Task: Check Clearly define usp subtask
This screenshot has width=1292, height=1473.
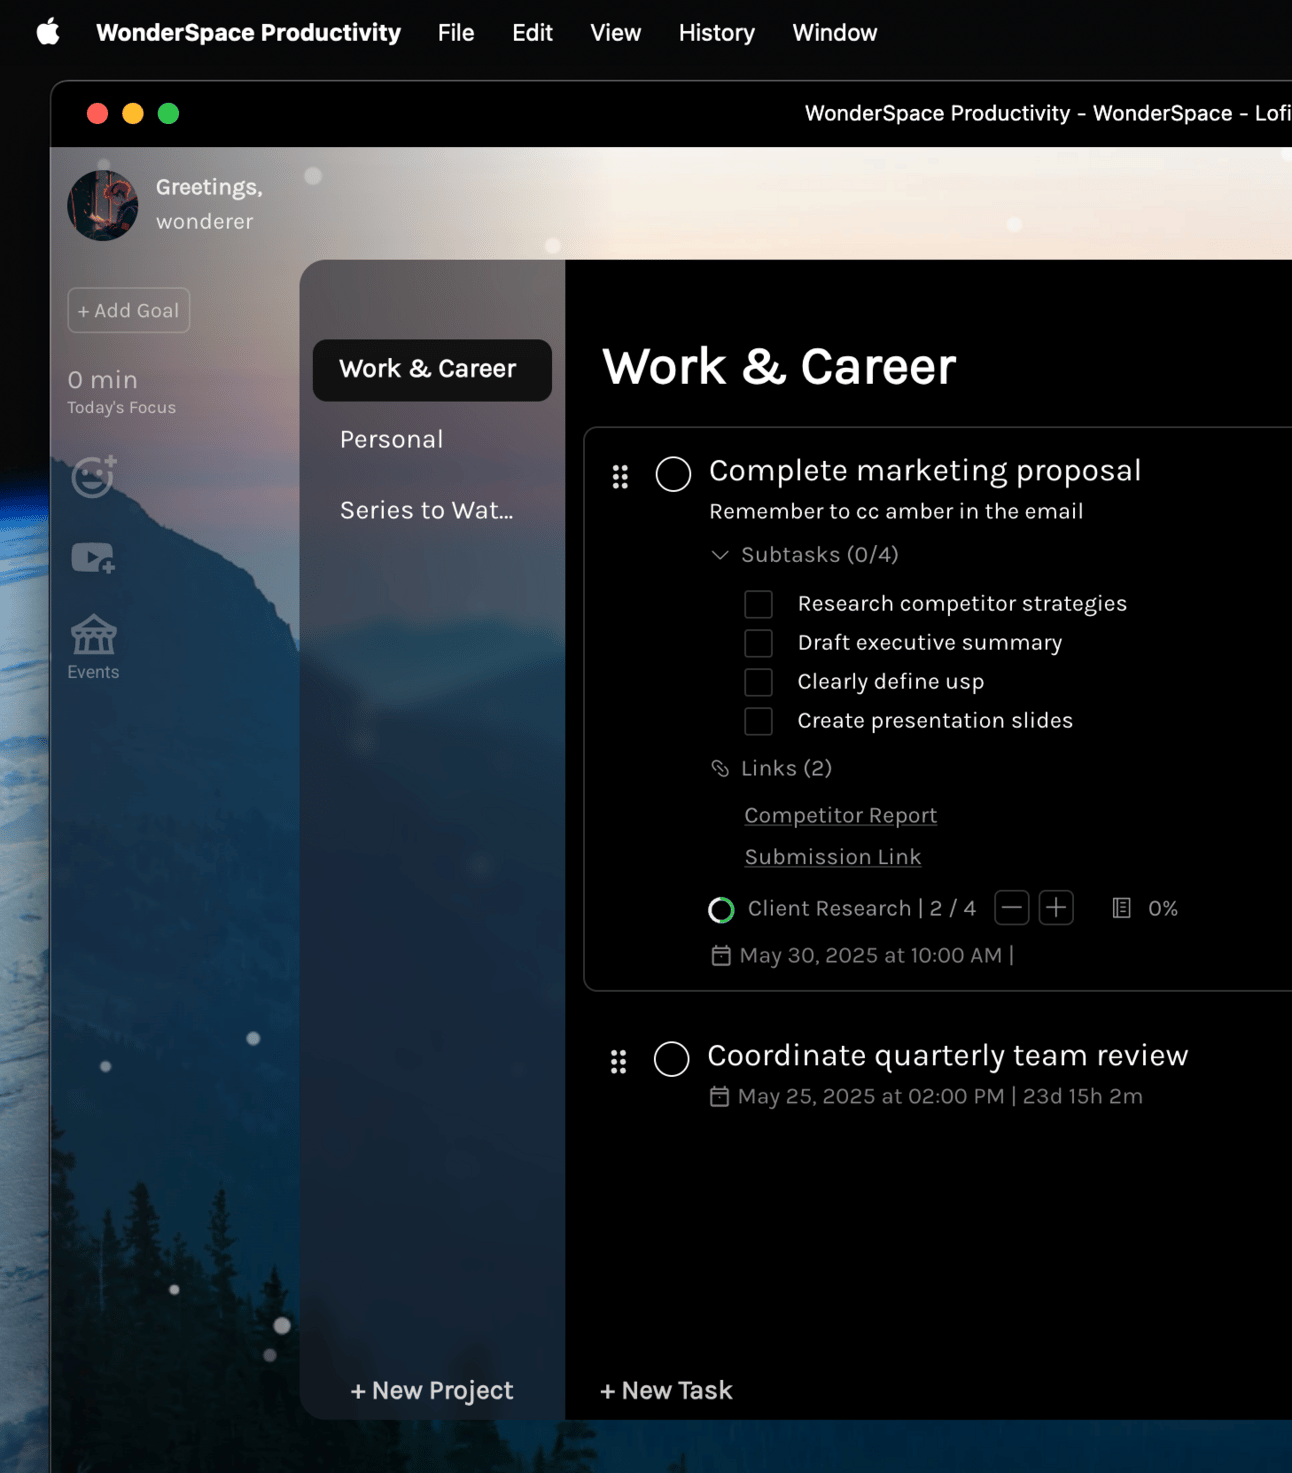Action: click(x=758, y=682)
